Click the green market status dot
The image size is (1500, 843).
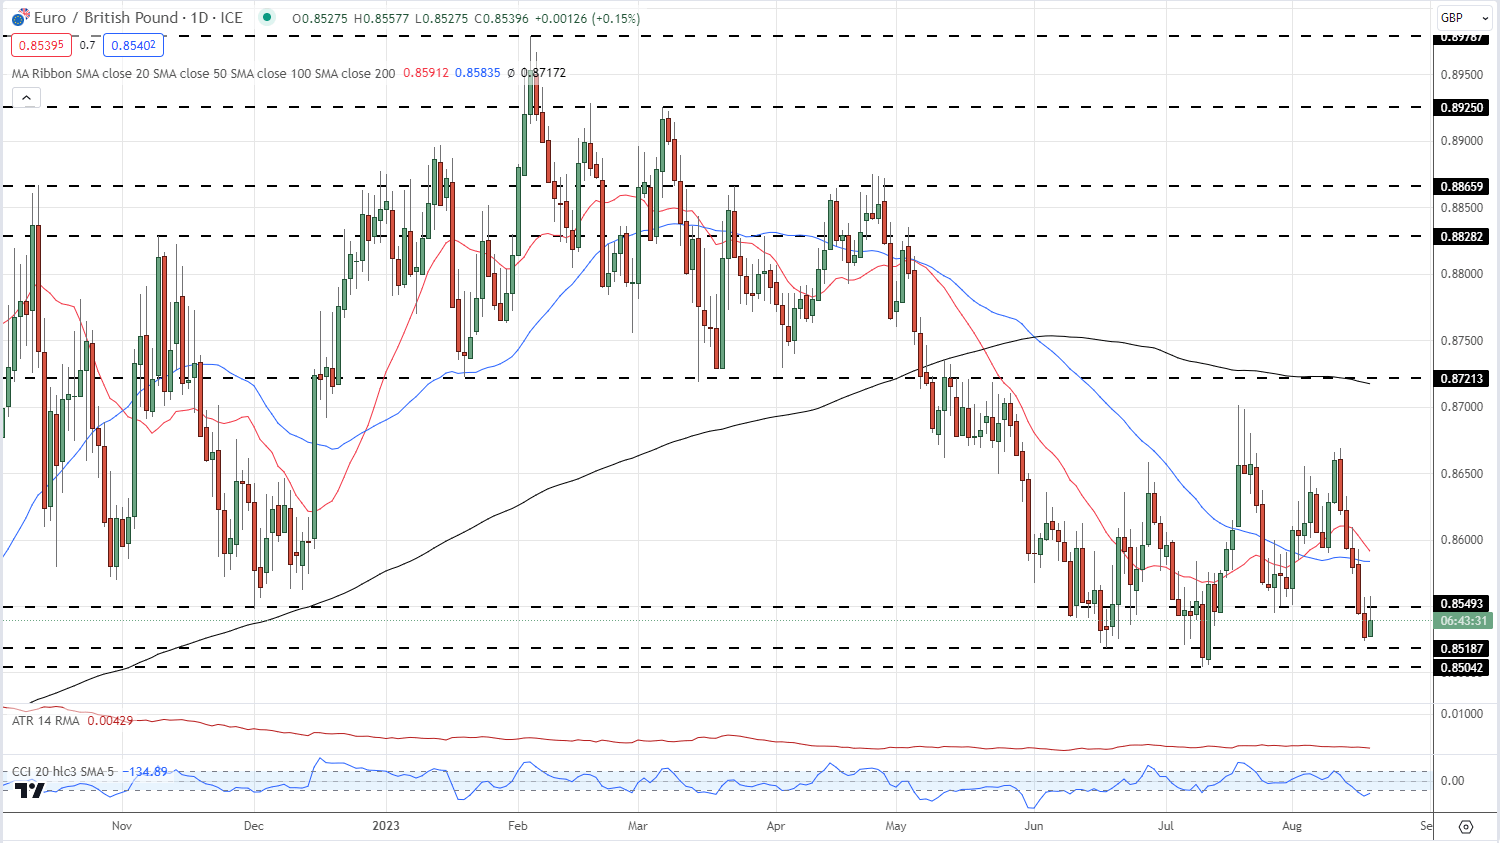[x=266, y=17]
